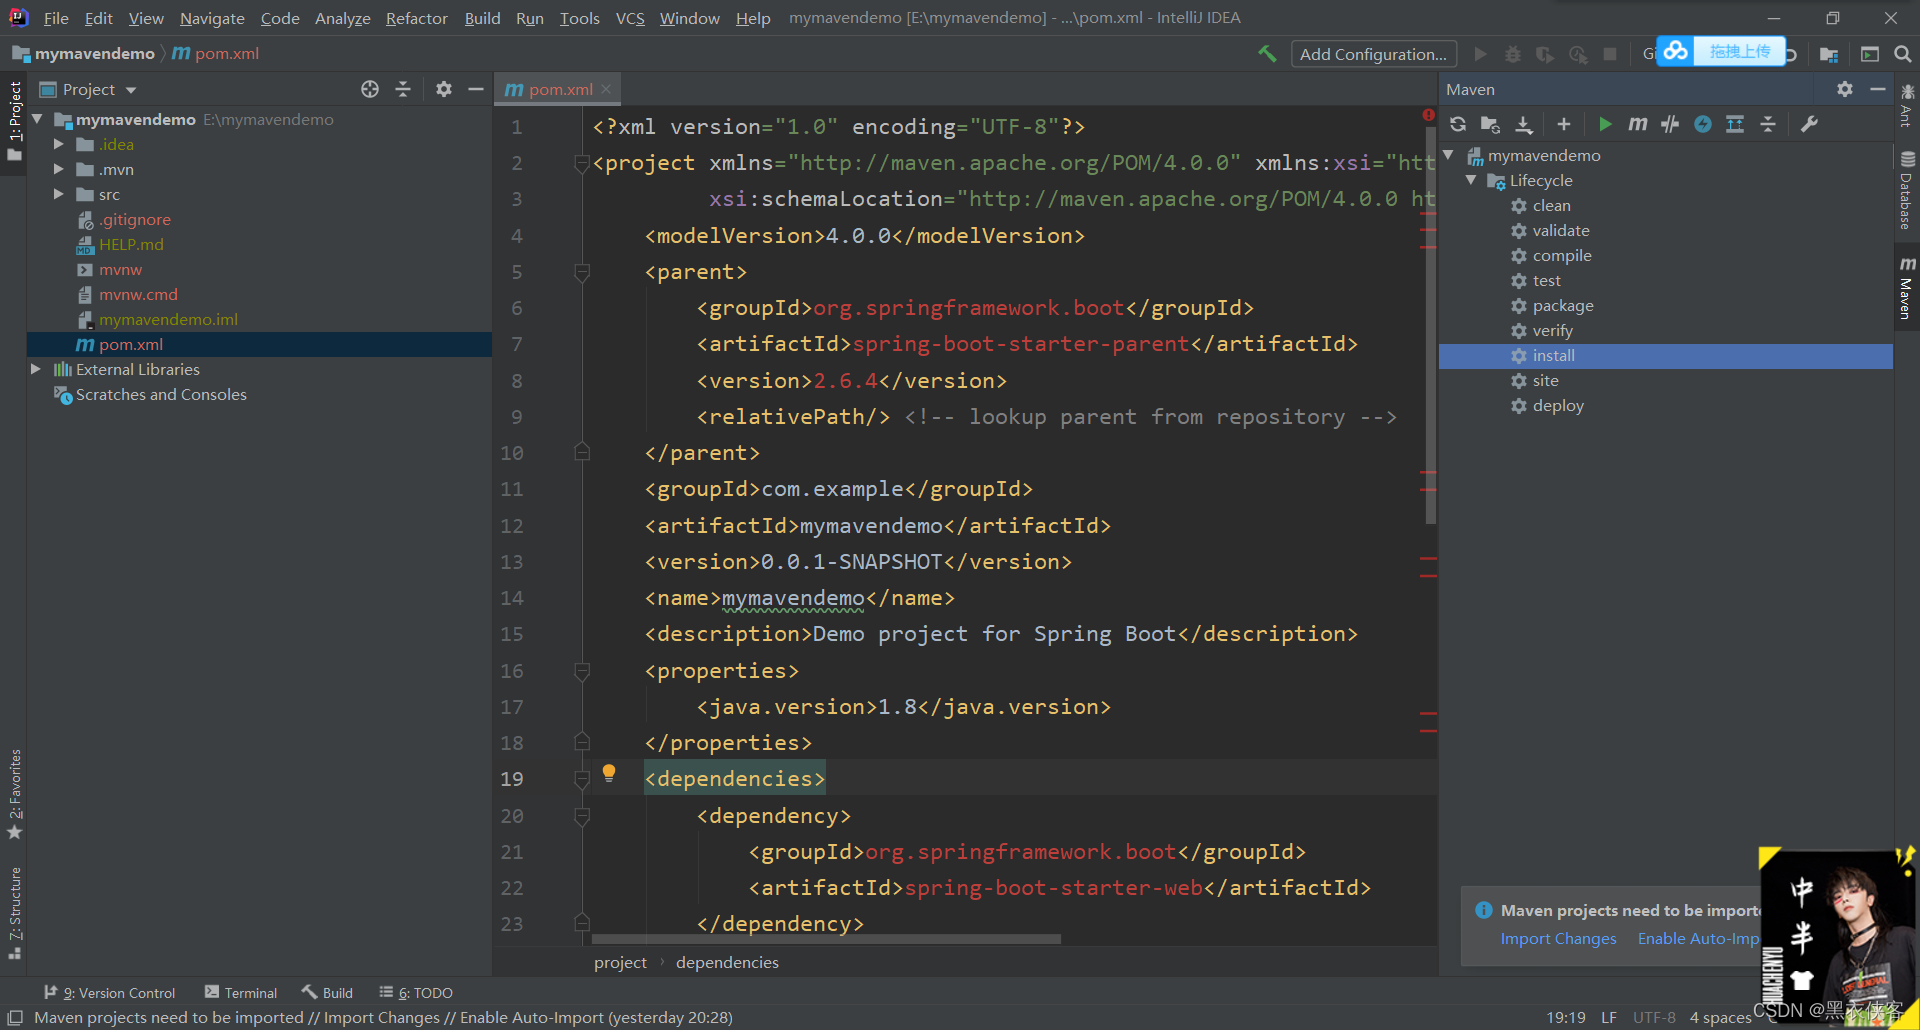The height and width of the screenshot is (1030, 1920).
Task: Toggle the 1: Project side stripe
Action: [14, 121]
